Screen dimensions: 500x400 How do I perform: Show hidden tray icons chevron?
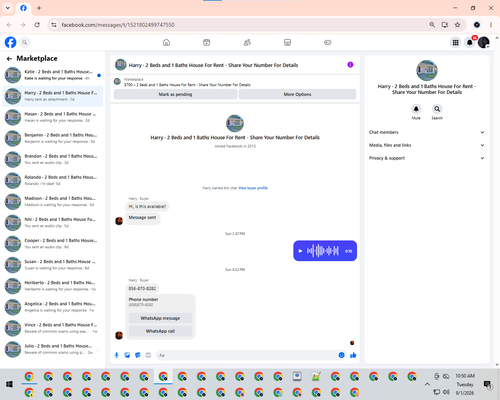pos(427,384)
